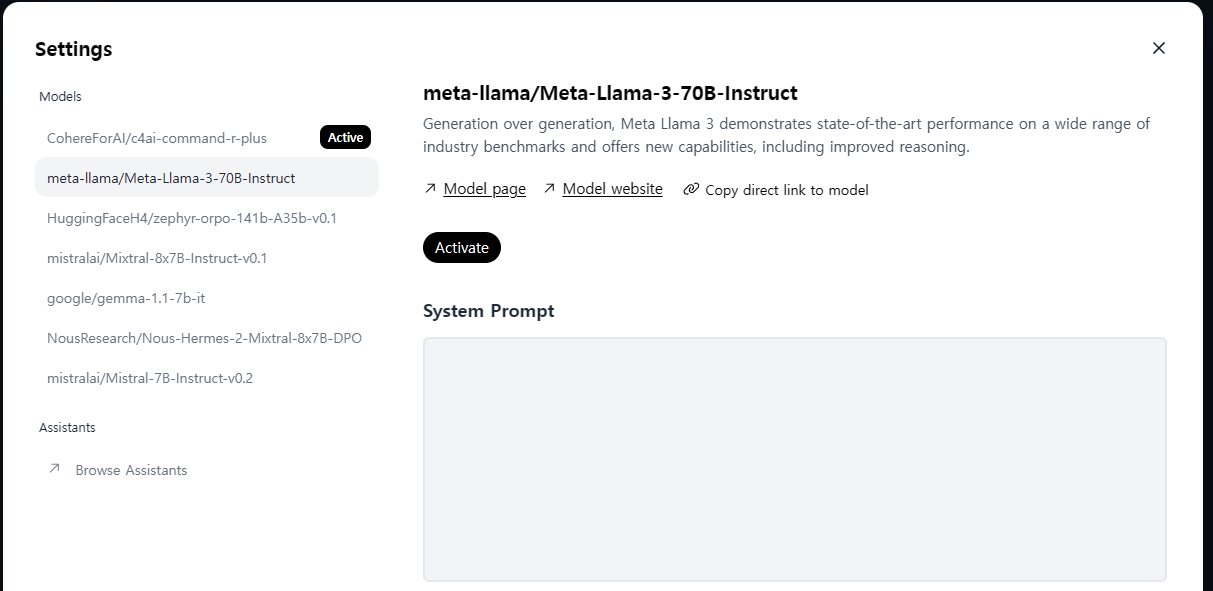This screenshot has height=591, width=1213.
Task: Close the Settings dialog with X icon
Action: (x=1159, y=48)
